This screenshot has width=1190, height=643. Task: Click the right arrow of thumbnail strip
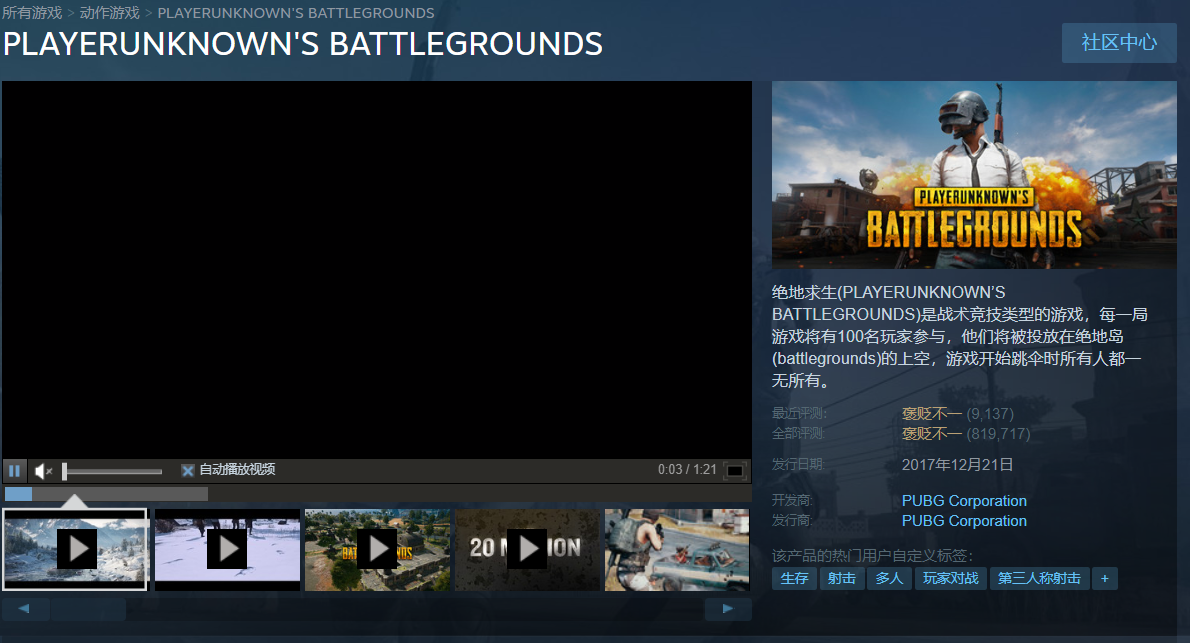pos(728,609)
